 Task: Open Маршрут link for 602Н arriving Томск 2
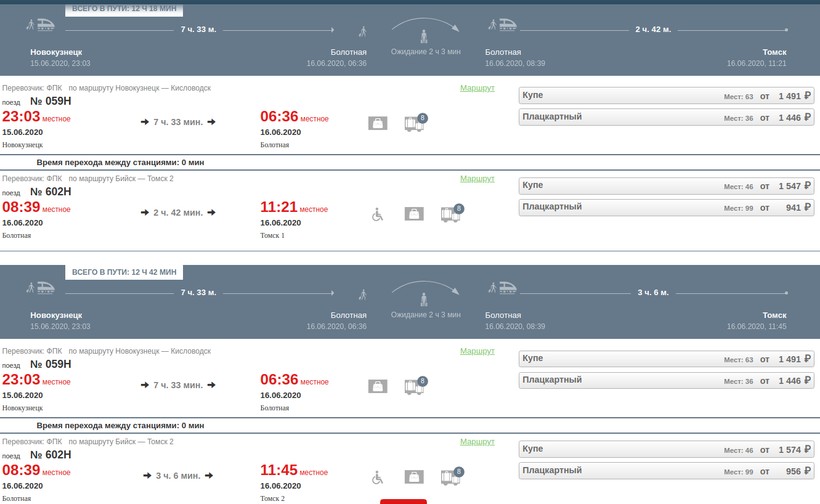477,441
